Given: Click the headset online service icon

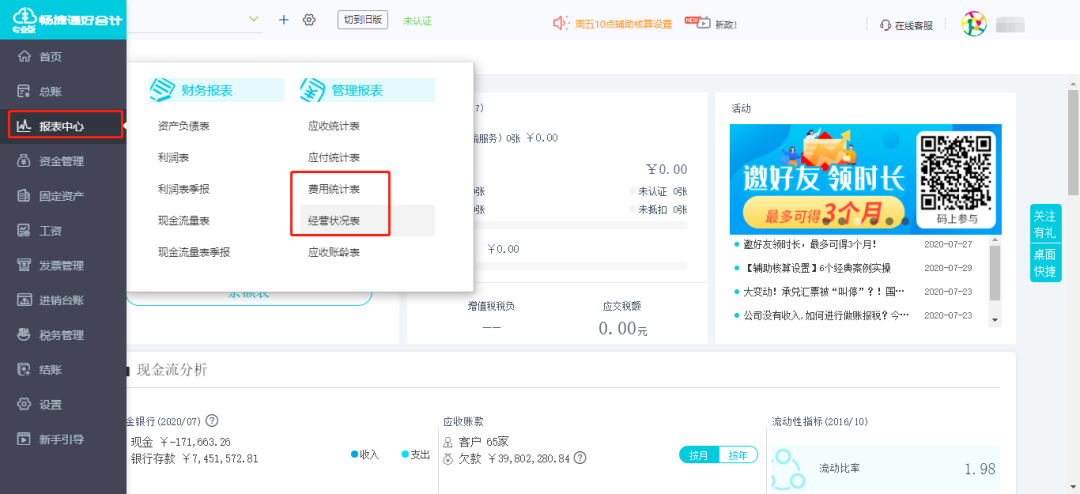Looking at the screenshot, I should 886,25.
